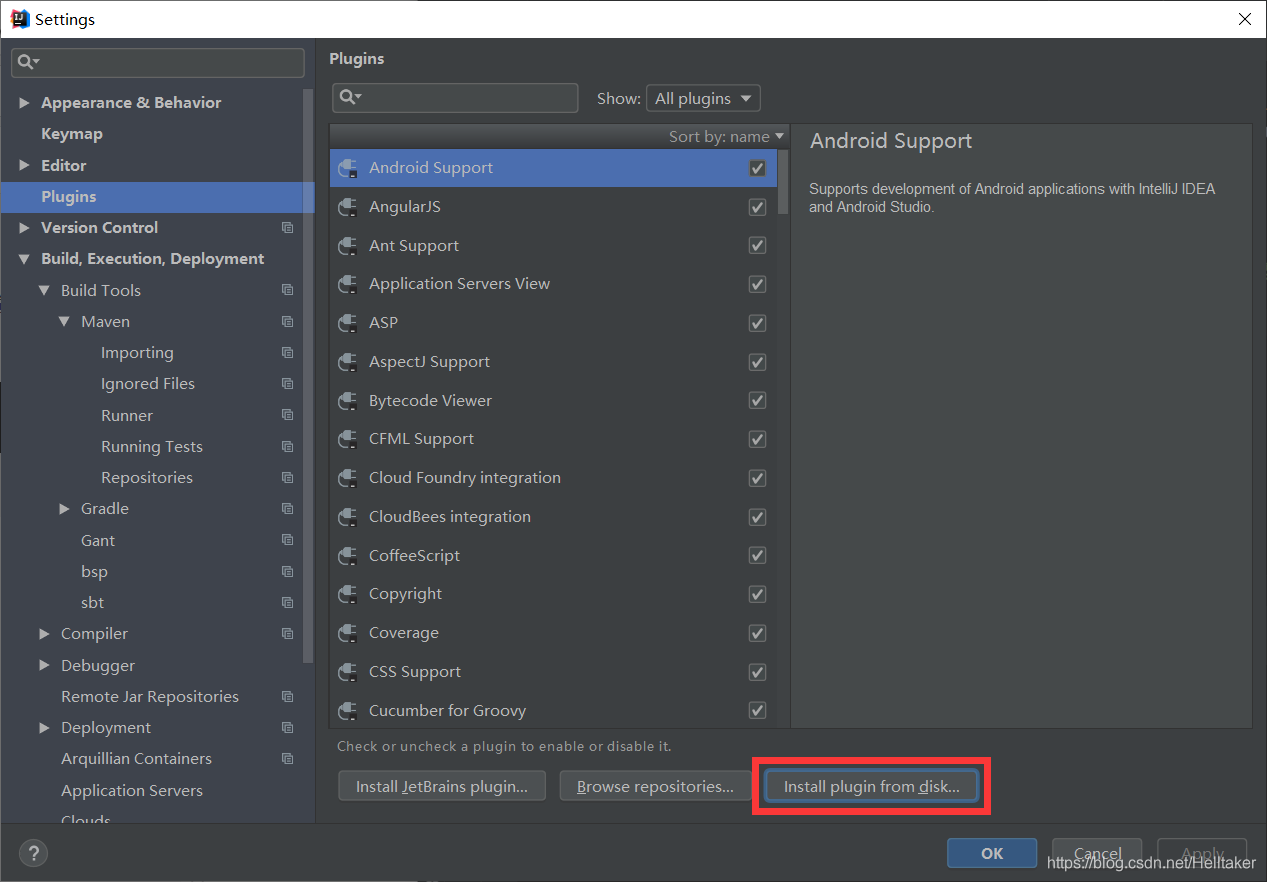1267x882 pixels.
Task: Click the Application Servers View plugin icon
Action: pos(348,284)
